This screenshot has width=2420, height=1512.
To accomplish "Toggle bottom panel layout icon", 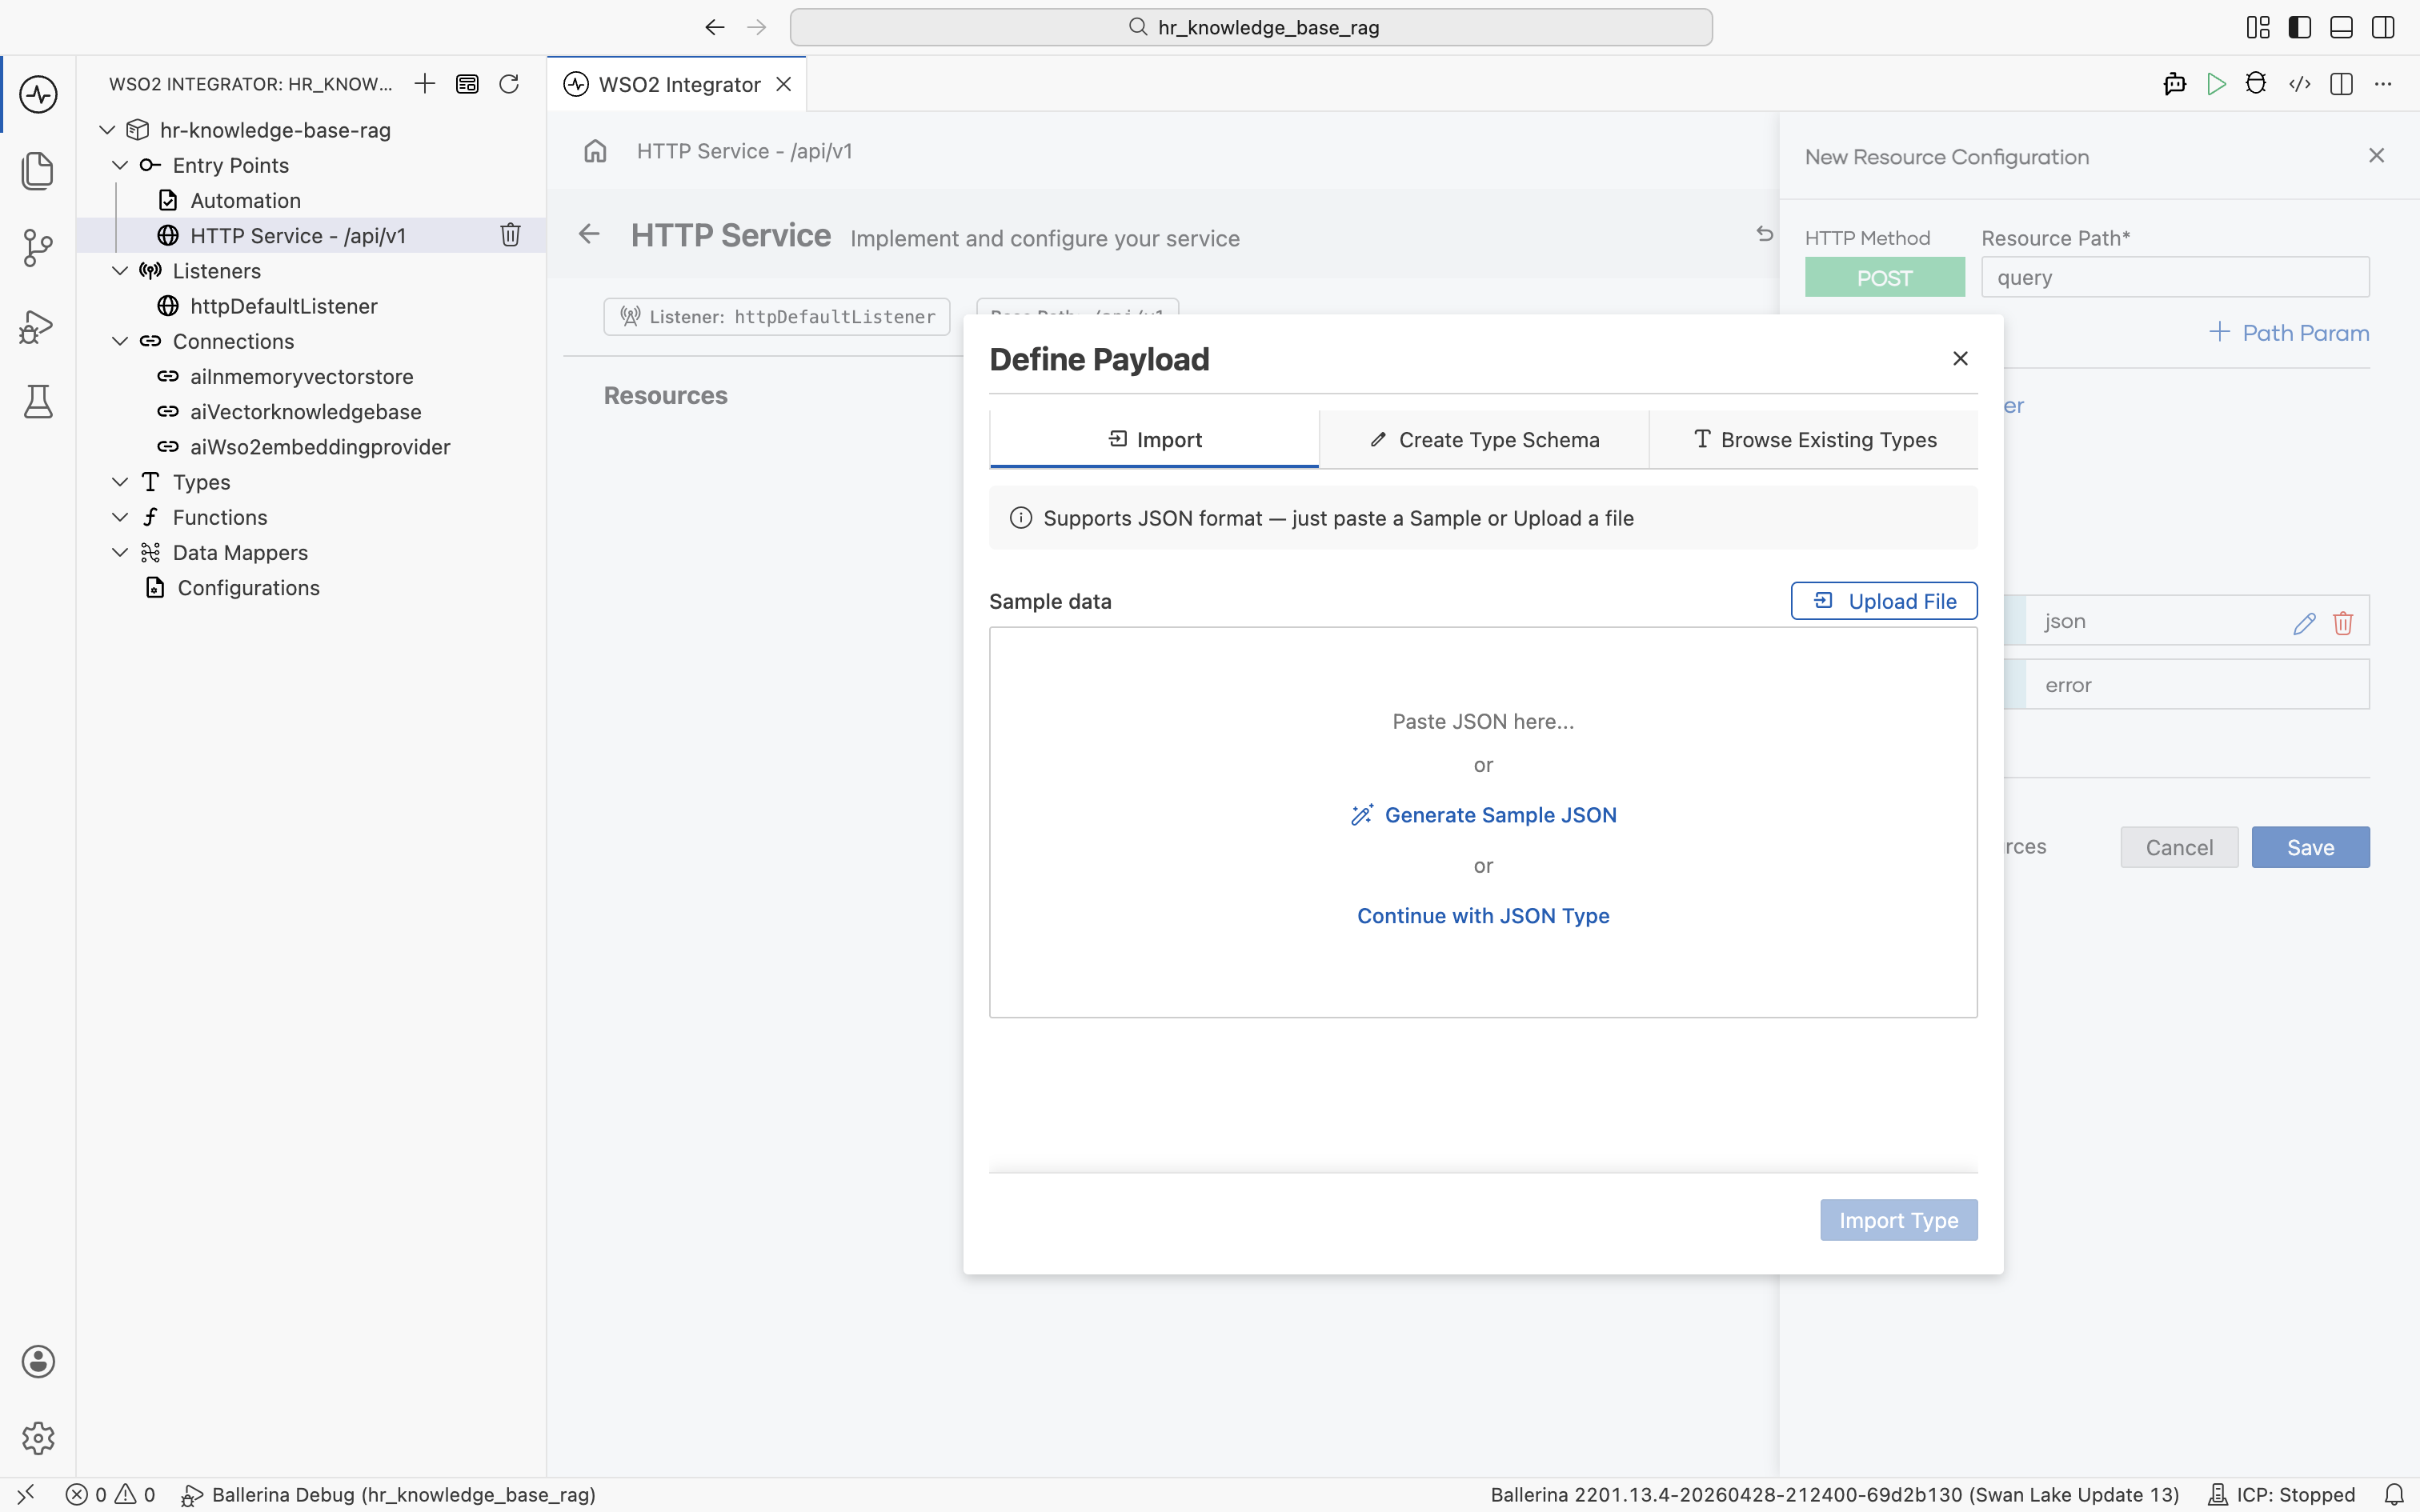I will coord(2341,27).
